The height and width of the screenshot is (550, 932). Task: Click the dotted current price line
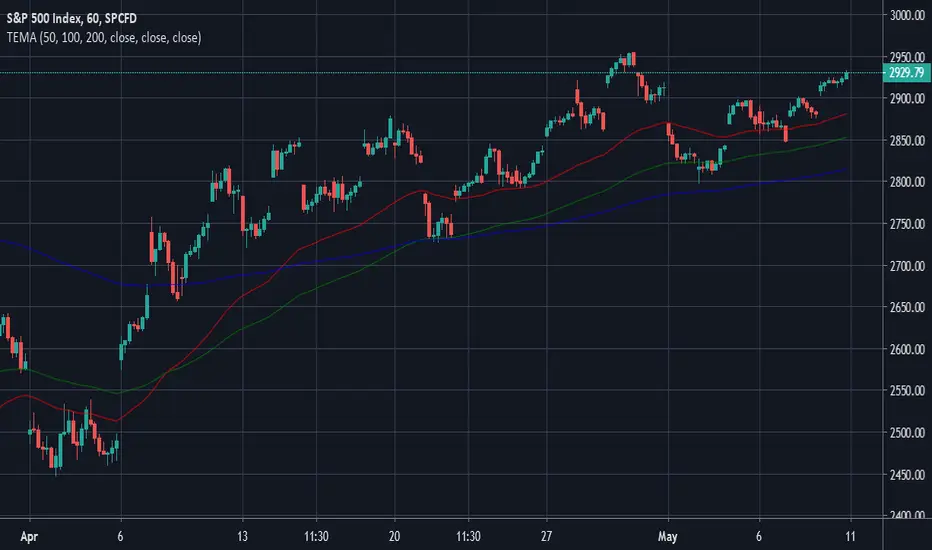pos(441,73)
